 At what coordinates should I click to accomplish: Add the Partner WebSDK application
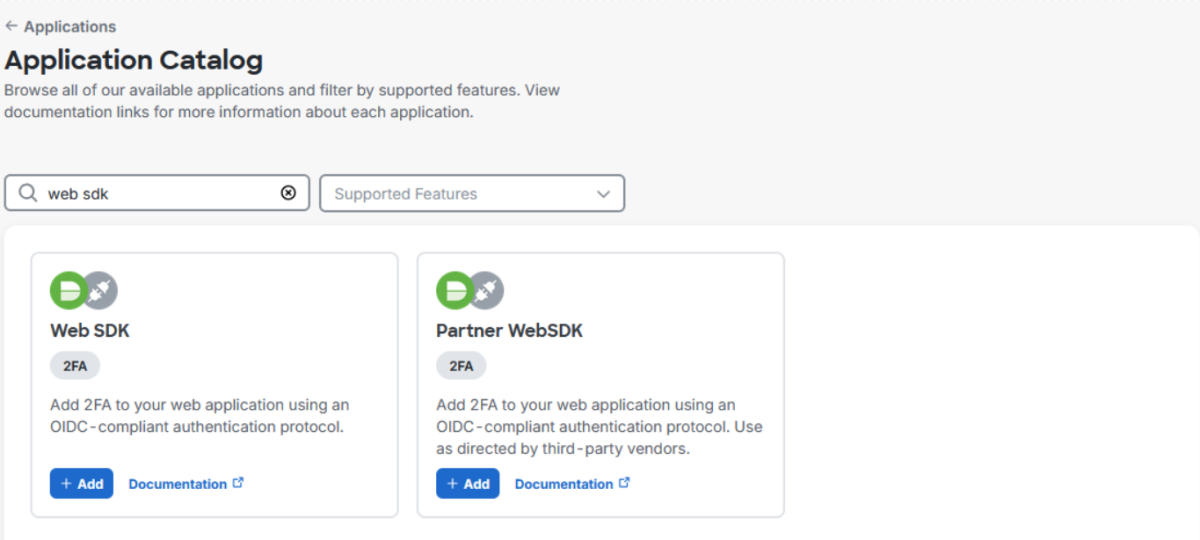coord(467,483)
